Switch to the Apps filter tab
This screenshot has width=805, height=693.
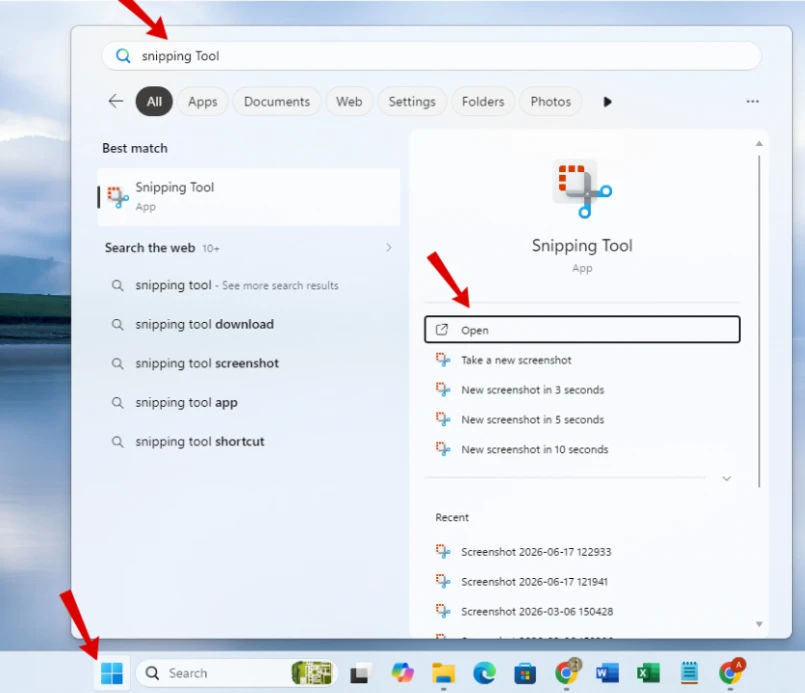[202, 102]
